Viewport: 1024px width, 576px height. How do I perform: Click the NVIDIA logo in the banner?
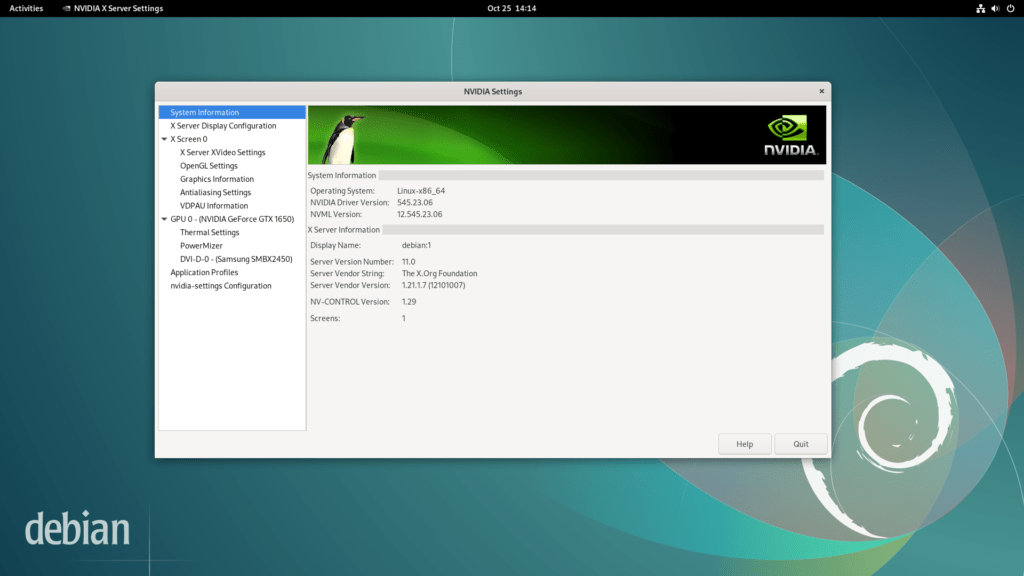(790, 135)
